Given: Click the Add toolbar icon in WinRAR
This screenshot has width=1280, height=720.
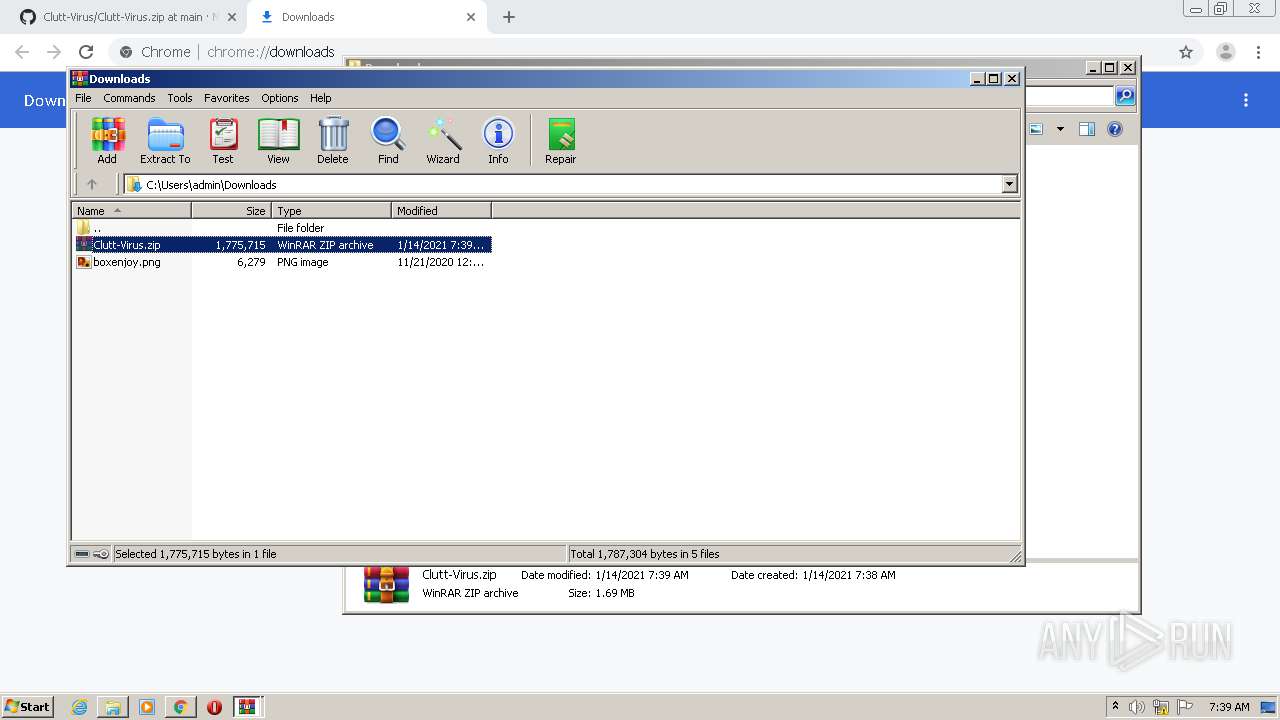Looking at the screenshot, I should pos(107,141).
